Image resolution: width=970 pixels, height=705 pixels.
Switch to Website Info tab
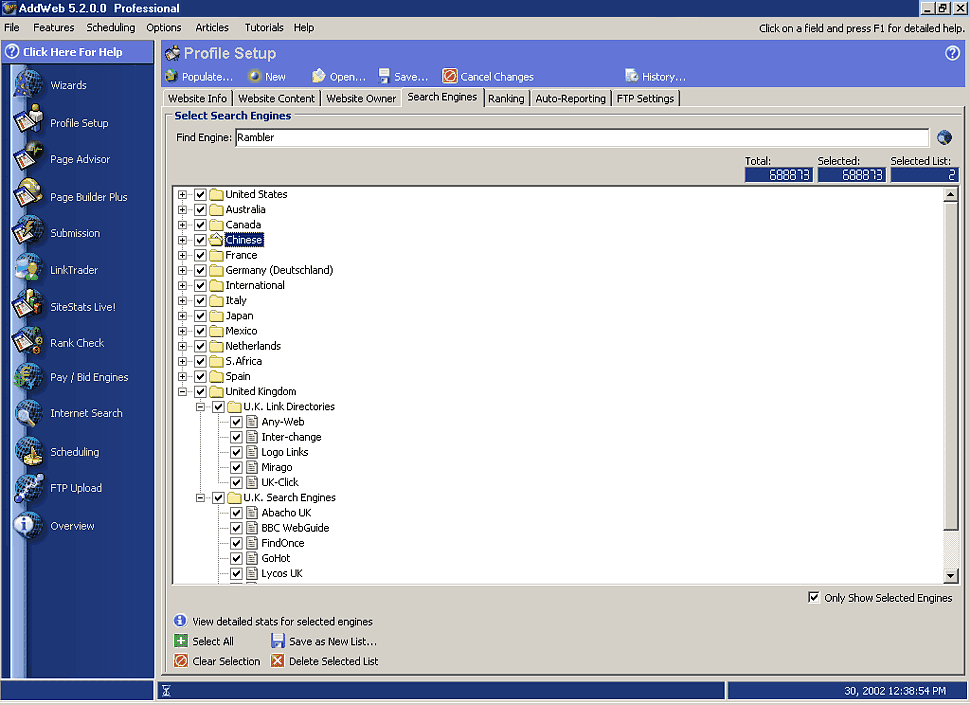(197, 98)
